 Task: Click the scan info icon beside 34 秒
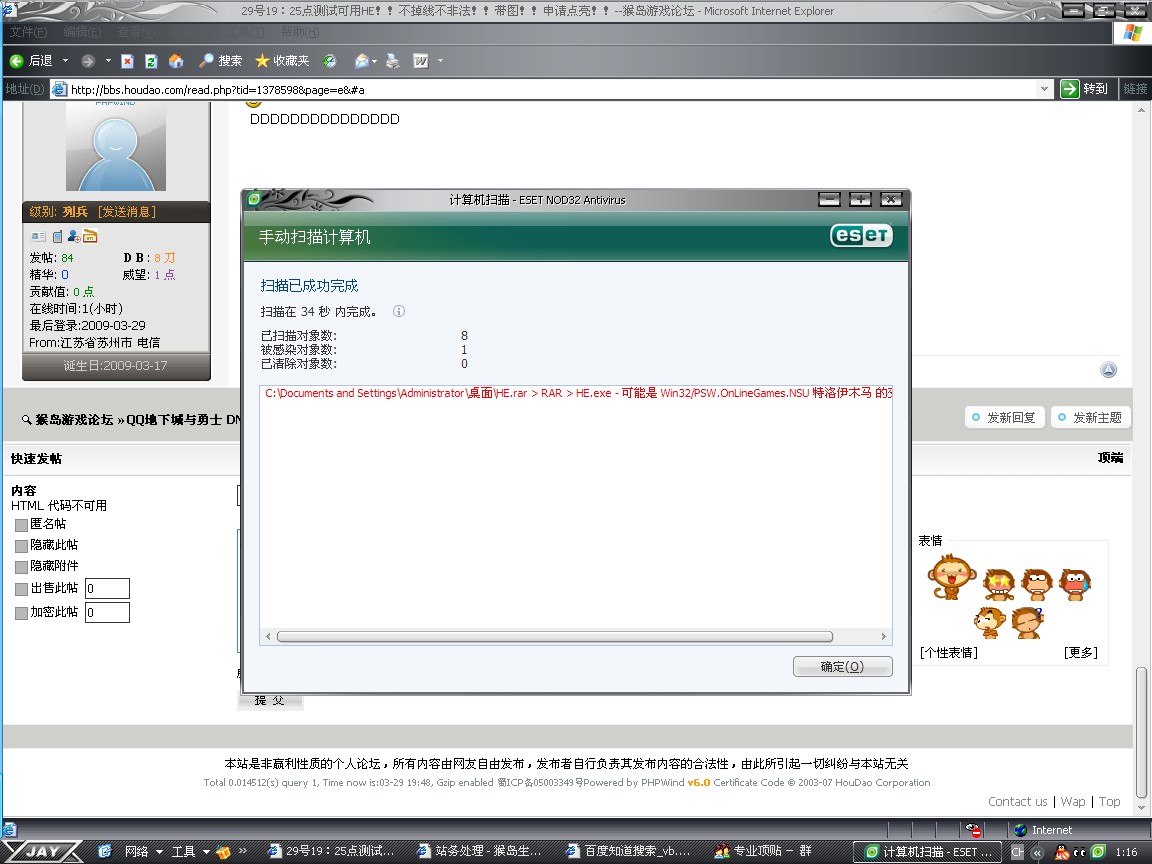[399, 312]
